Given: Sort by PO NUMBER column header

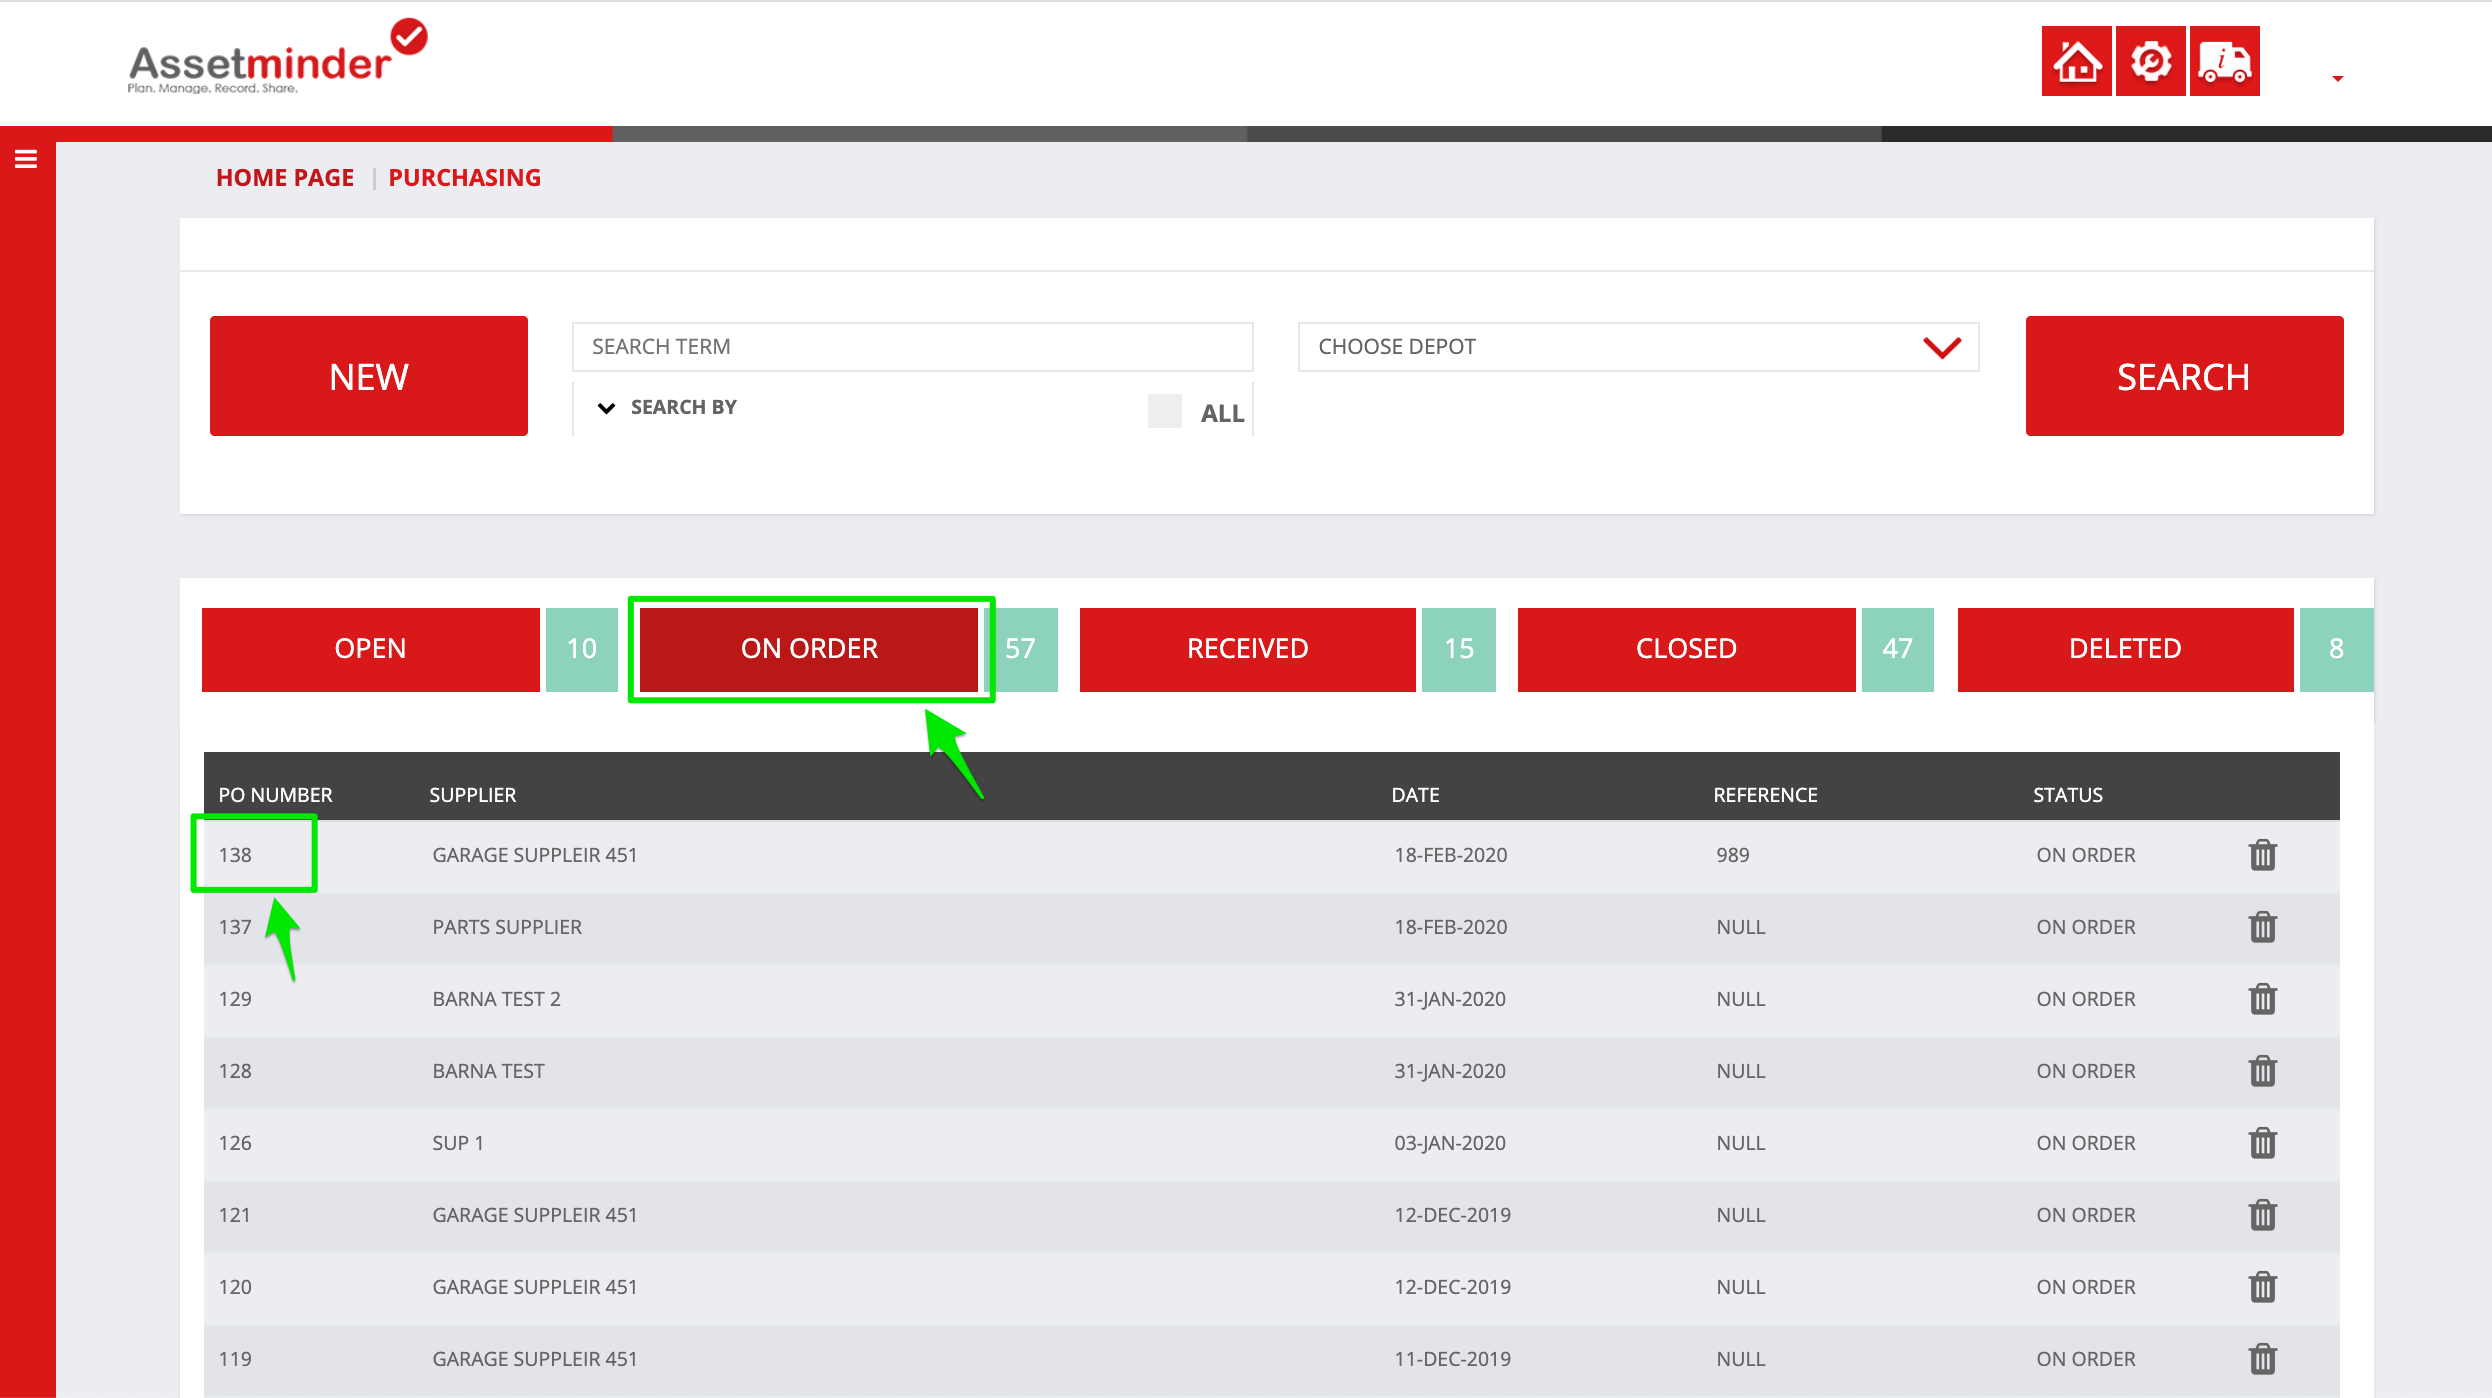Looking at the screenshot, I should [275, 795].
